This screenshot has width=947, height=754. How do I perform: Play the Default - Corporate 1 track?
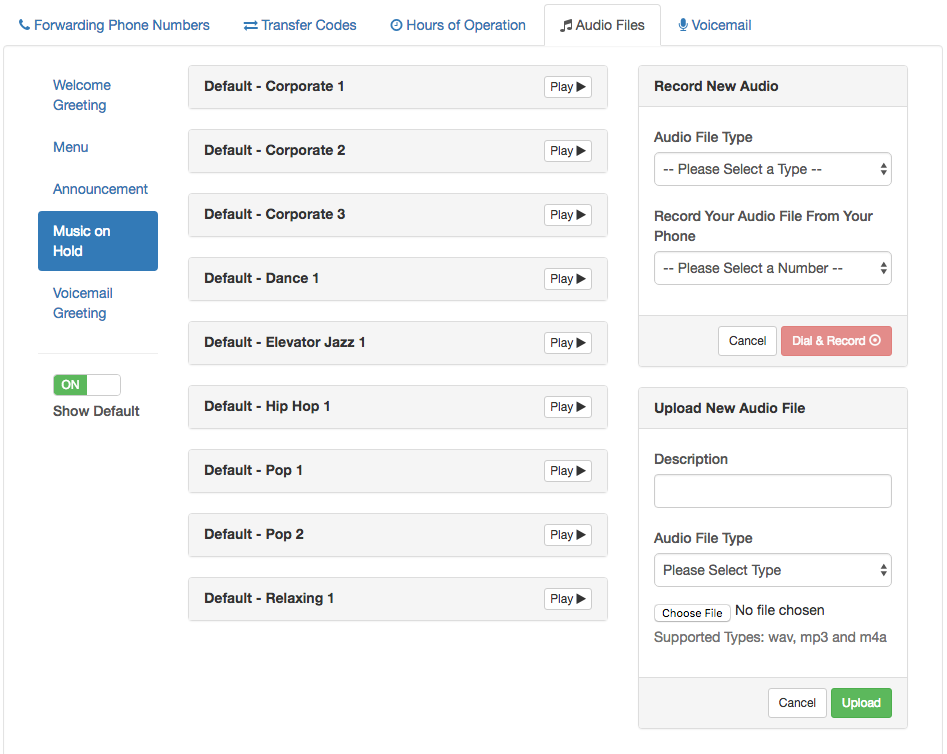pyautogui.click(x=567, y=87)
